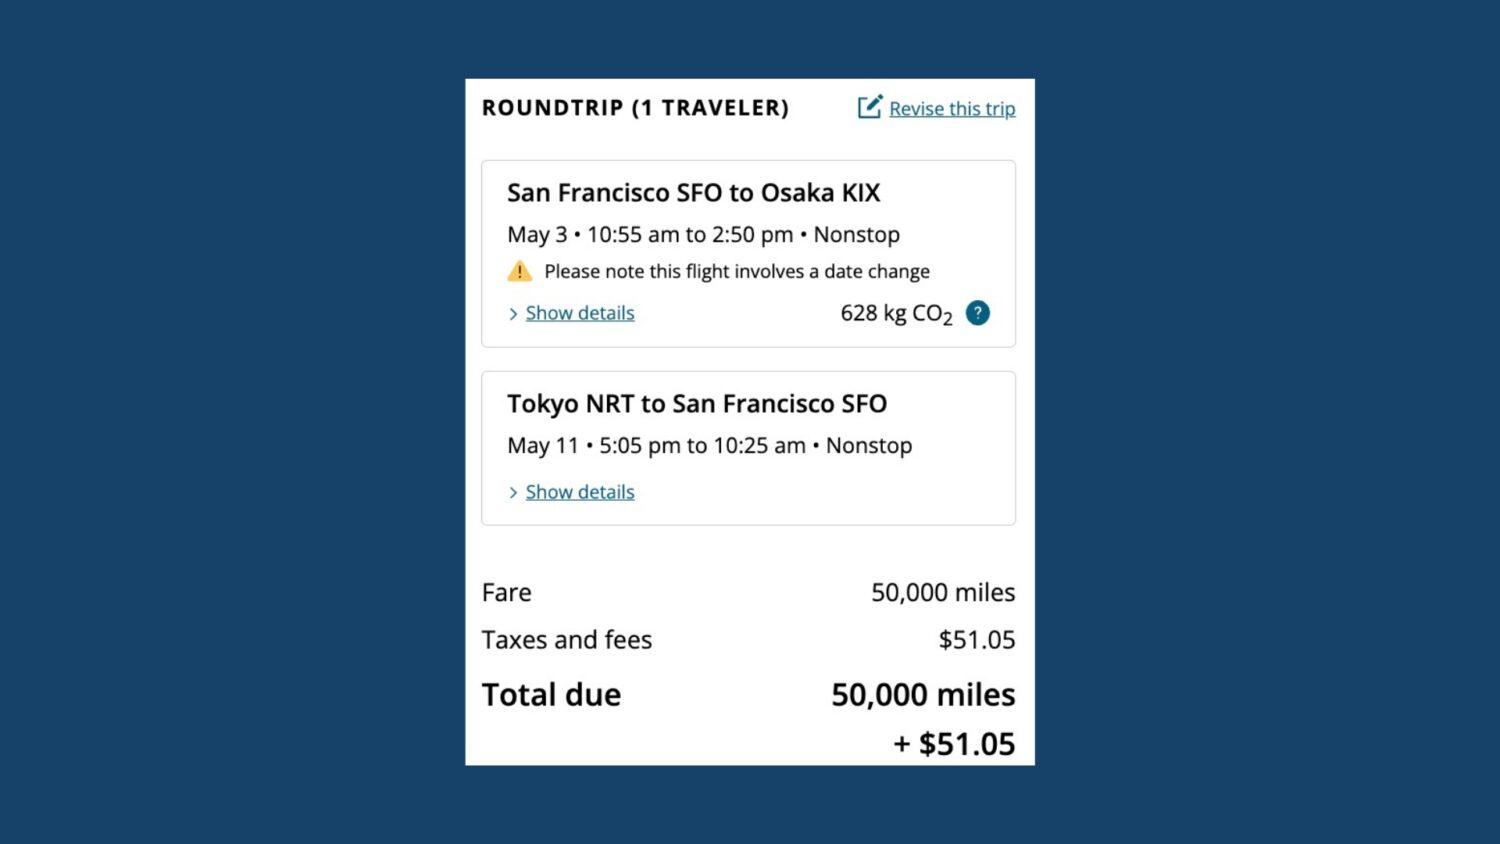Screen dimensions: 1500x844
Task: Click the Taxes and fees $51.05 value
Action: (x=976, y=639)
